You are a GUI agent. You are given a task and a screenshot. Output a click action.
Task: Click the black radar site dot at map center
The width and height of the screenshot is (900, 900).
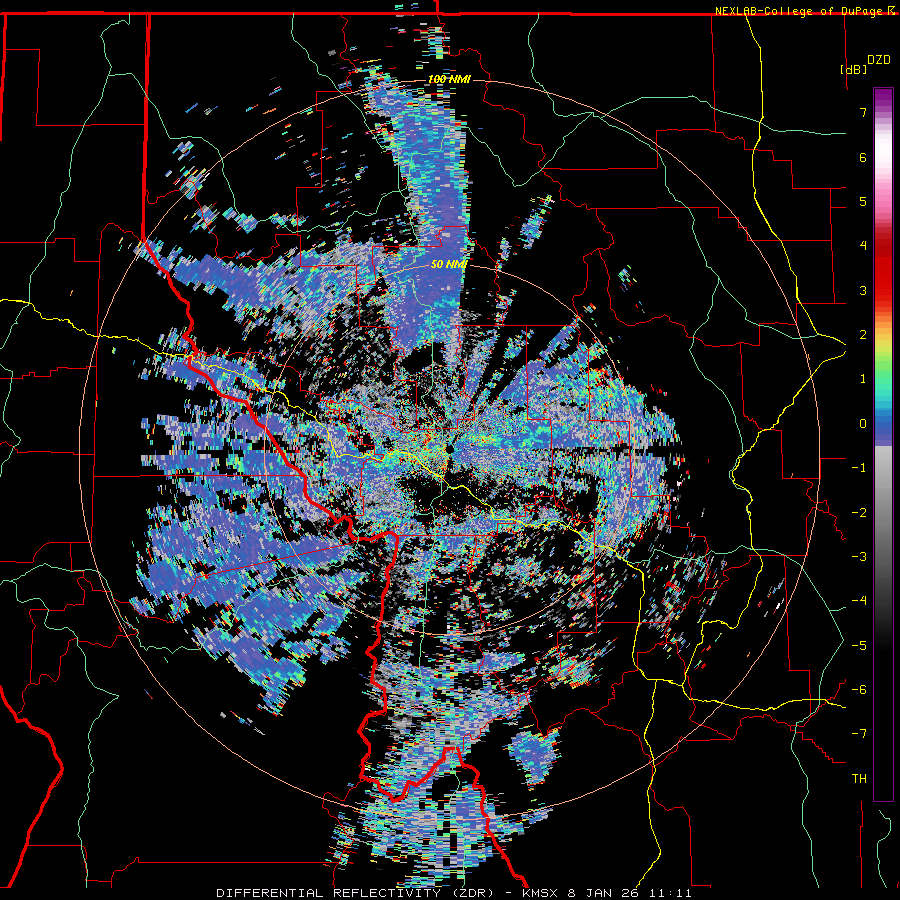coord(450,449)
